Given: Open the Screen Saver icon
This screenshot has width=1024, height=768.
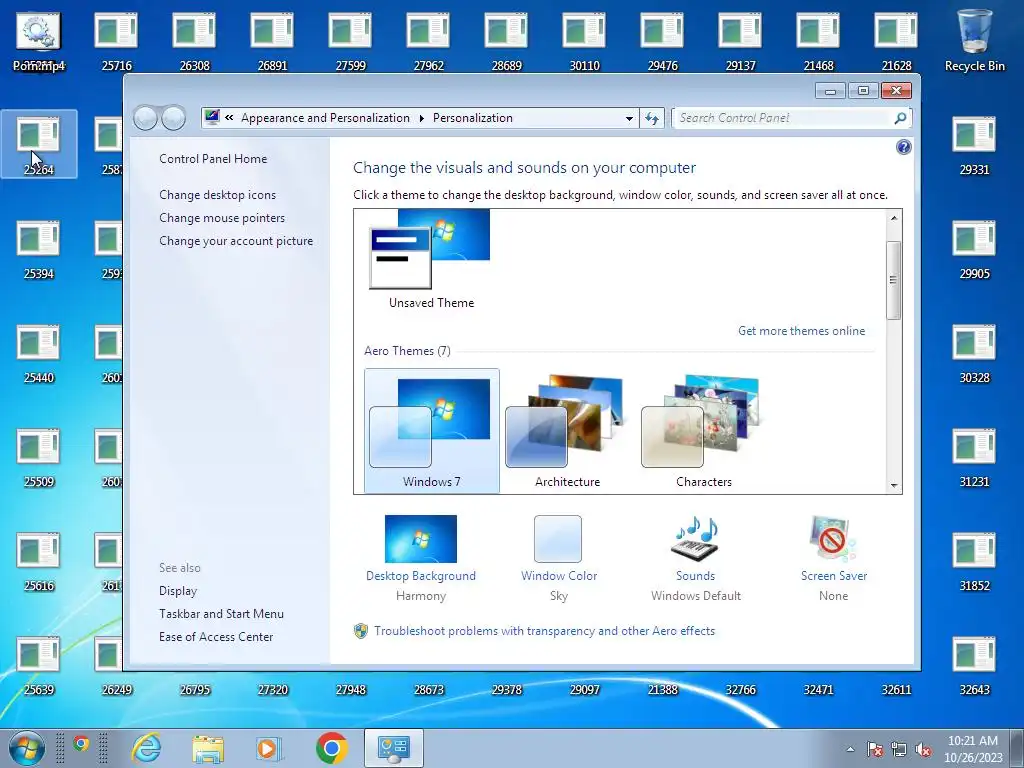Looking at the screenshot, I should point(832,539).
